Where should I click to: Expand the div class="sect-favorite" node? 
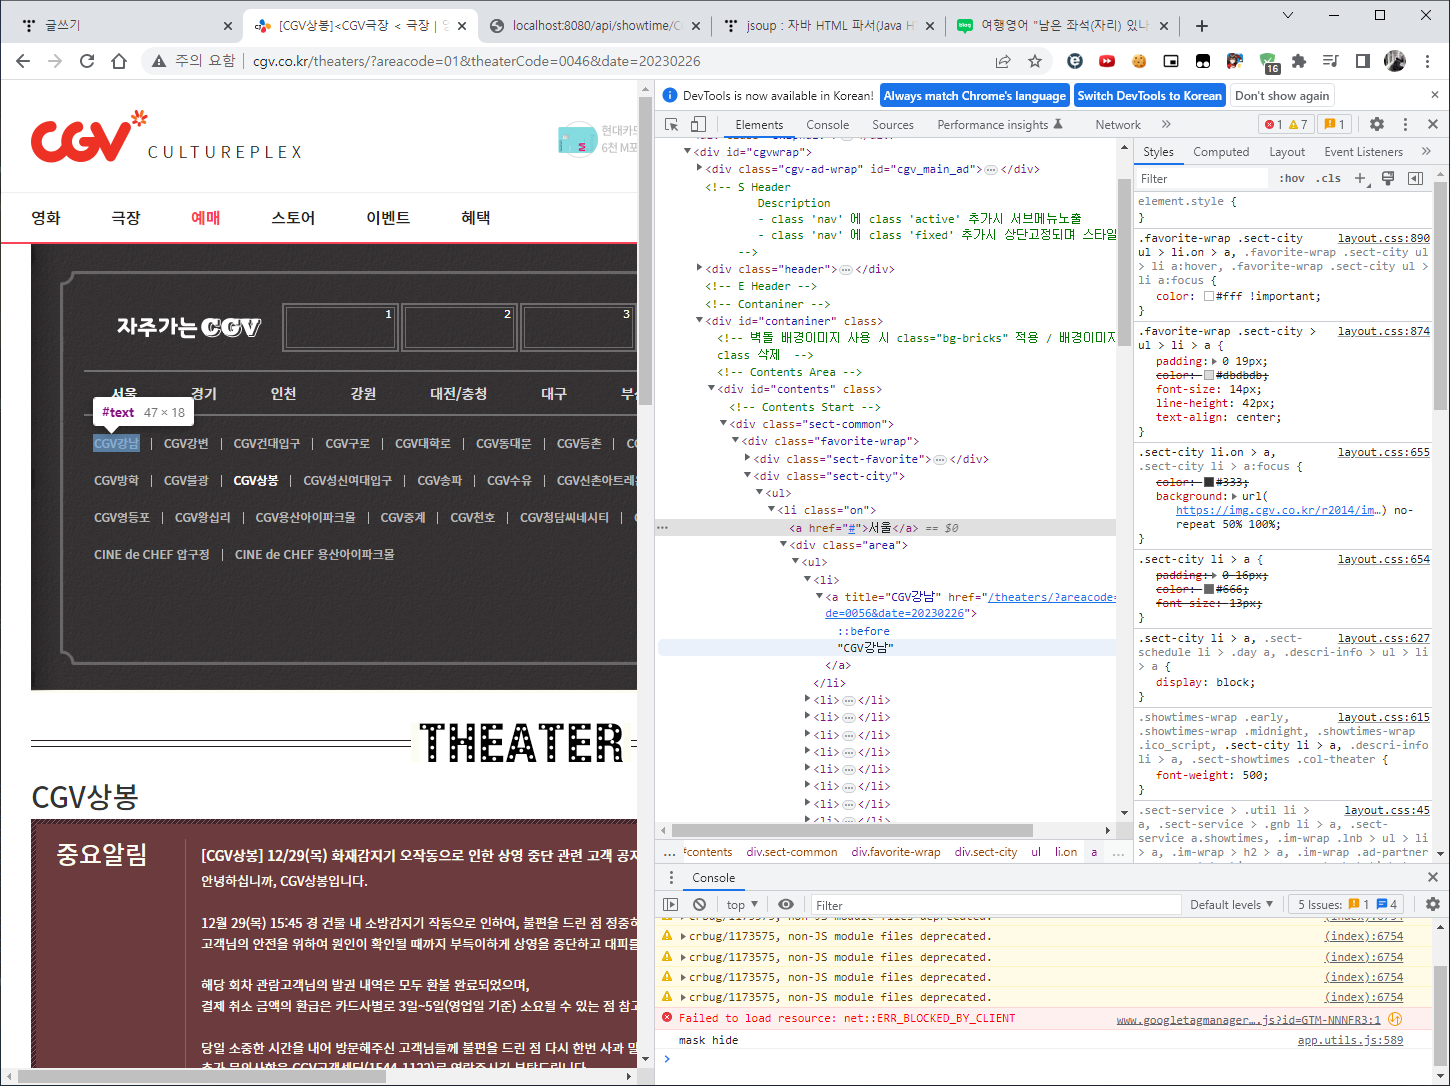(747, 458)
